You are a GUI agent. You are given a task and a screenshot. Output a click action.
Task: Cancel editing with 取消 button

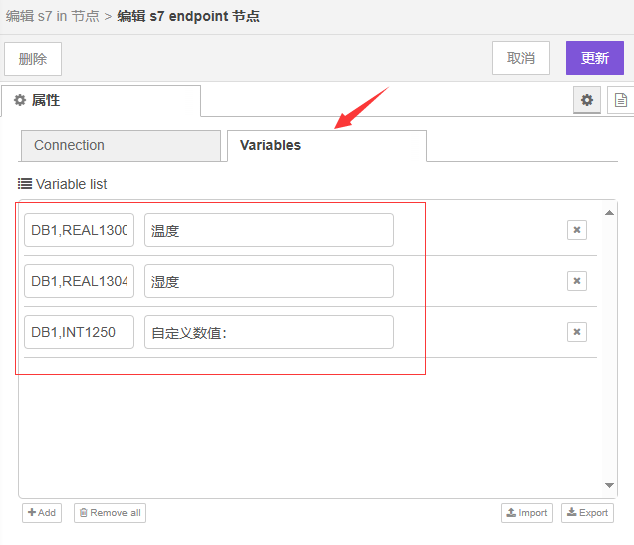(x=521, y=58)
